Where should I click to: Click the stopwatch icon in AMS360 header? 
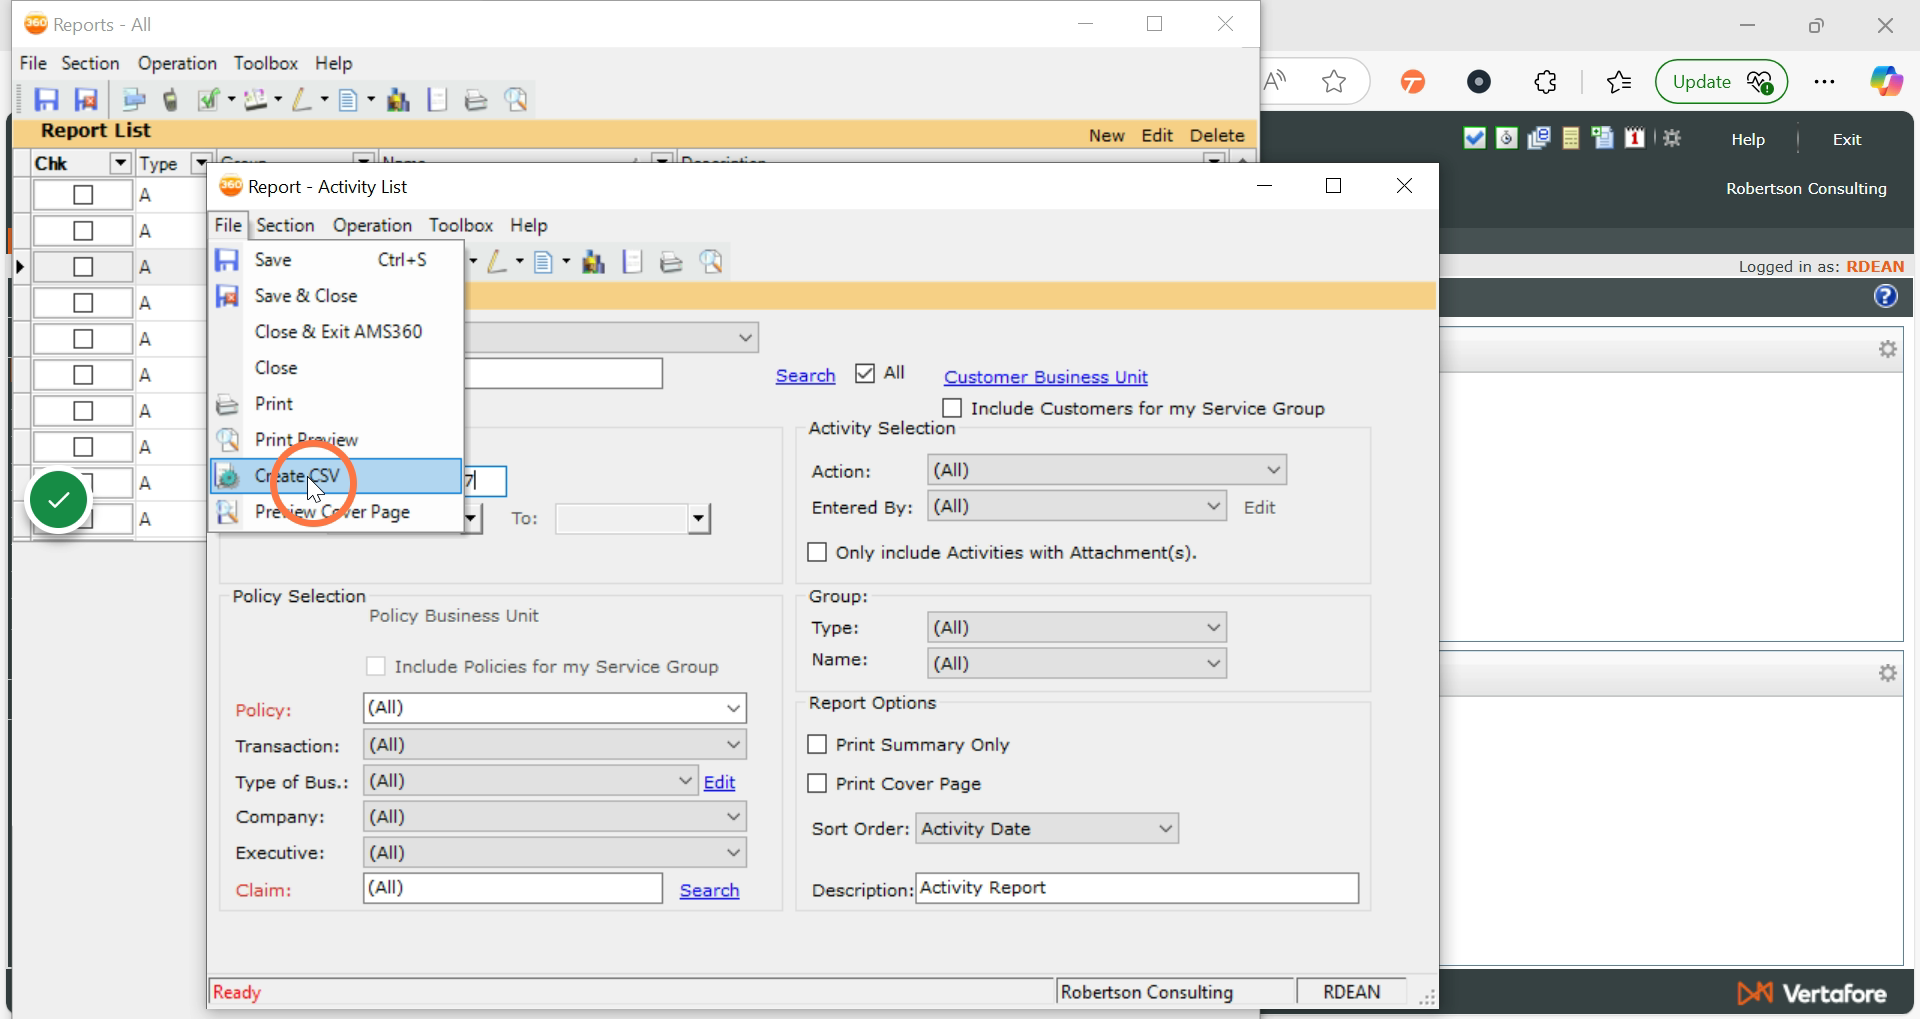click(1506, 138)
